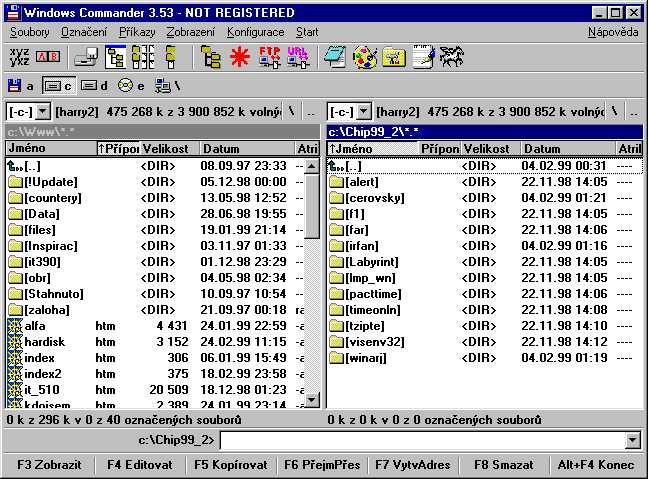Click right panel root directory backslash button
This screenshot has height=479, width=648.
click(615, 112)
